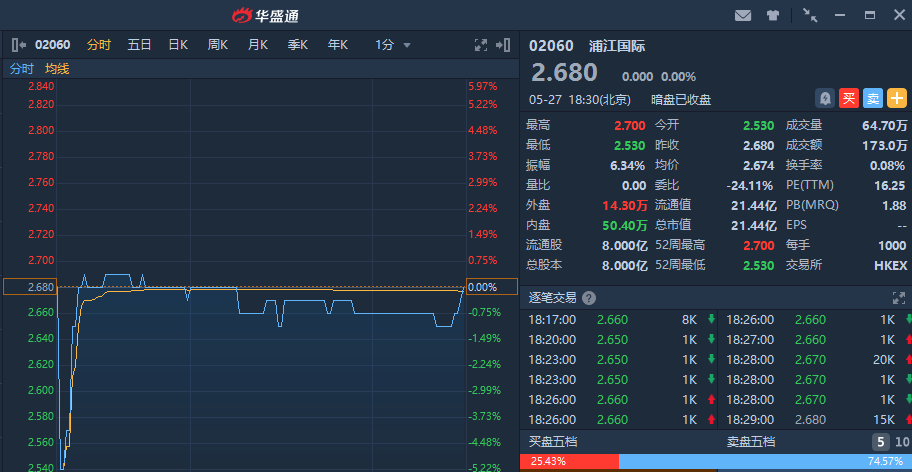Click the red Buy button
912x472 pixels.
tap(849, 99)
